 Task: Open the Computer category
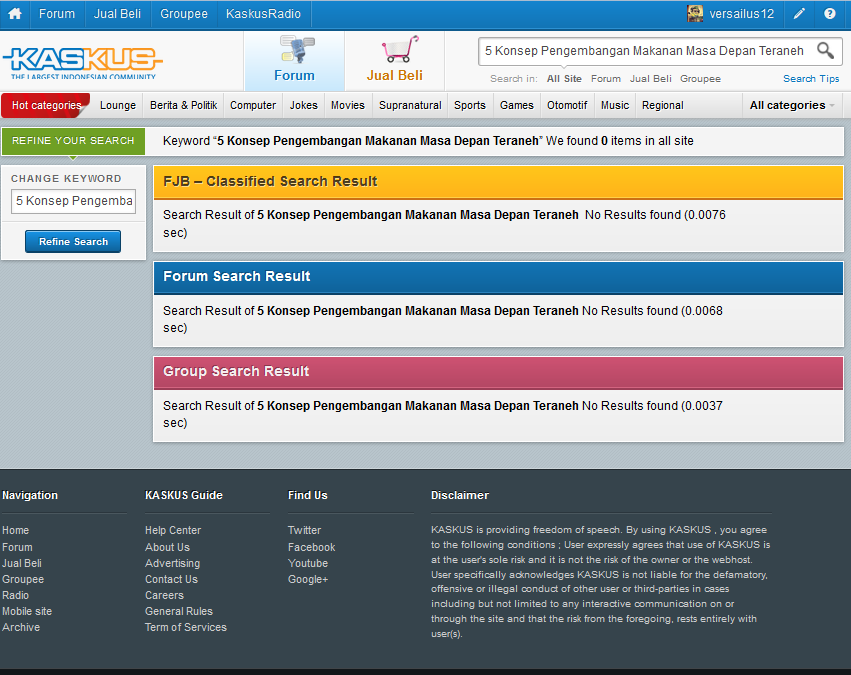pyautogui.click(x=253, y=105)
